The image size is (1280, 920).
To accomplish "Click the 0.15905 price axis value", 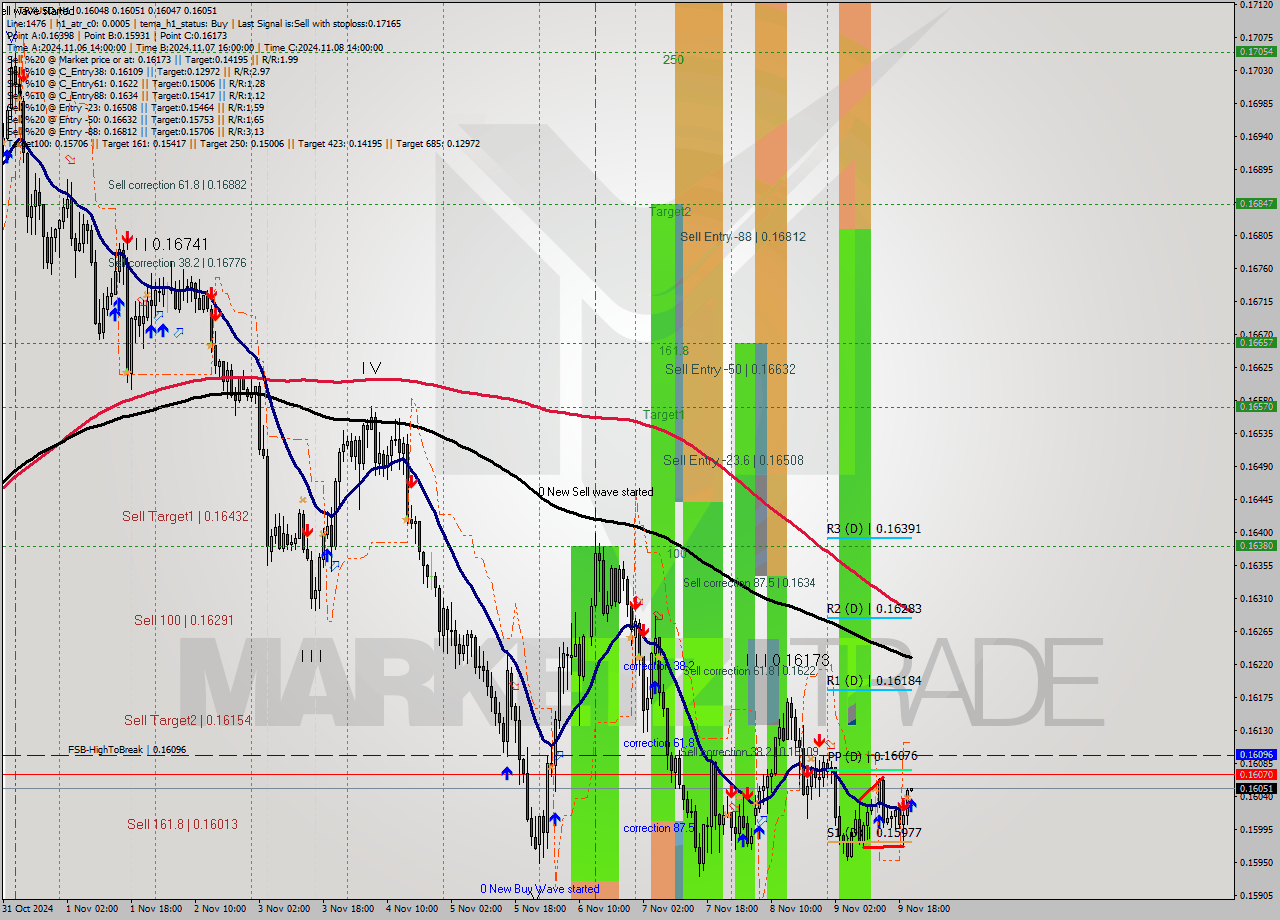I will coord(1255,895).
